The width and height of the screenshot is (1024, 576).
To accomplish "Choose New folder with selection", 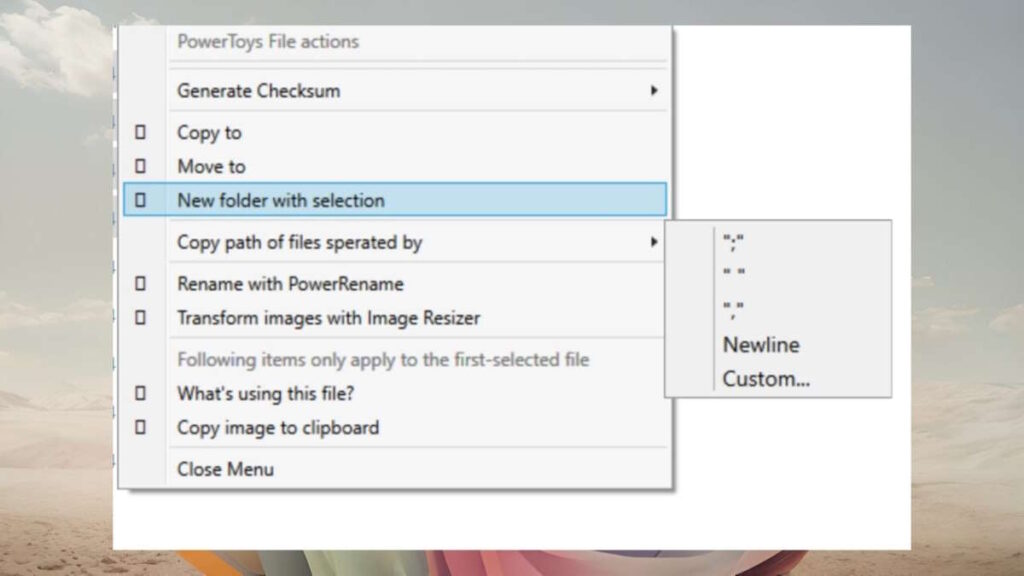I will (x=394, y=200).
